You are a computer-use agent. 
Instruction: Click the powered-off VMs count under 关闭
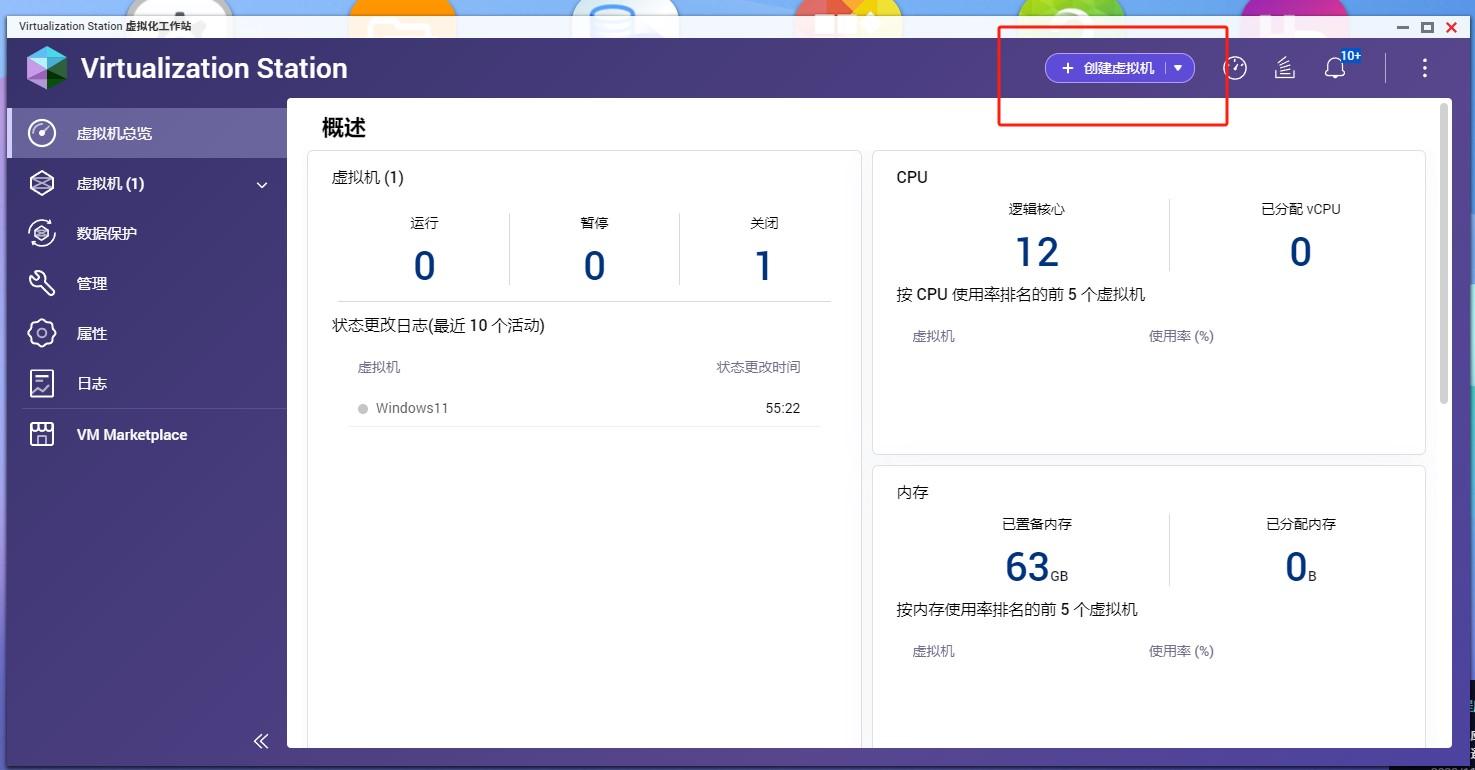764,266
